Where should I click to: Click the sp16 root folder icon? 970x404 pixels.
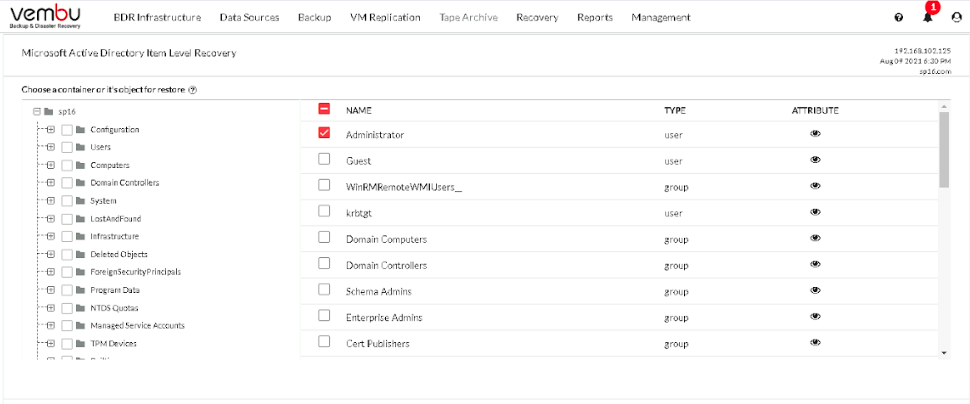tap(48, 112)
